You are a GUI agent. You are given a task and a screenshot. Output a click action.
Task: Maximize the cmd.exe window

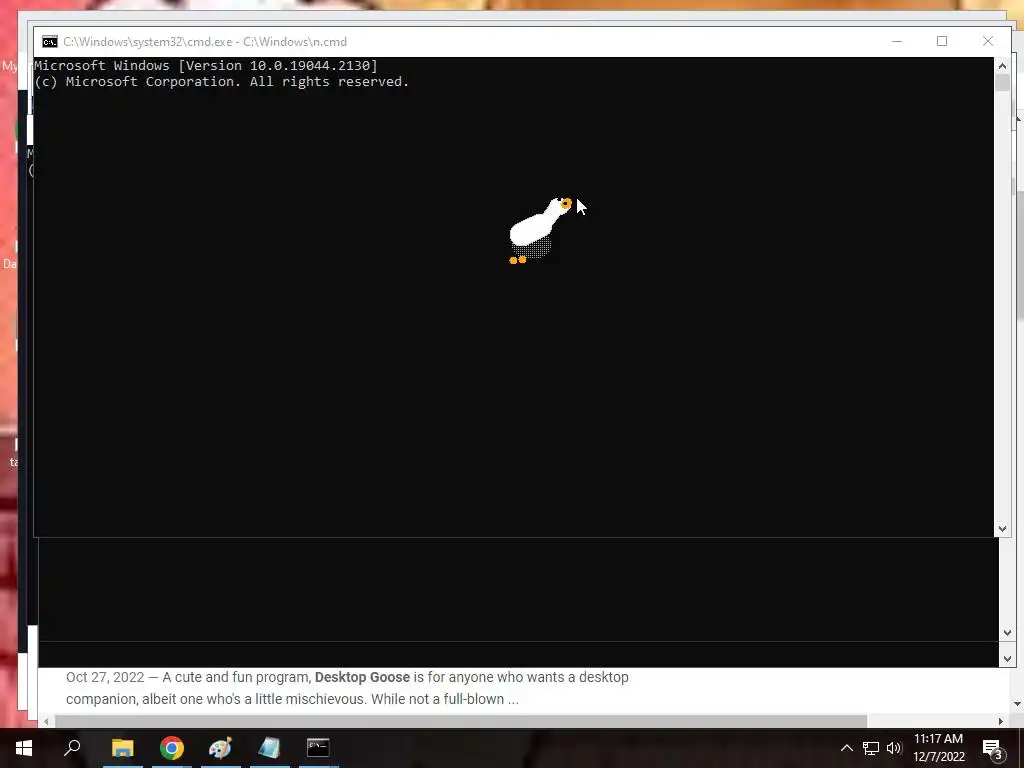(x=942, y=41)
